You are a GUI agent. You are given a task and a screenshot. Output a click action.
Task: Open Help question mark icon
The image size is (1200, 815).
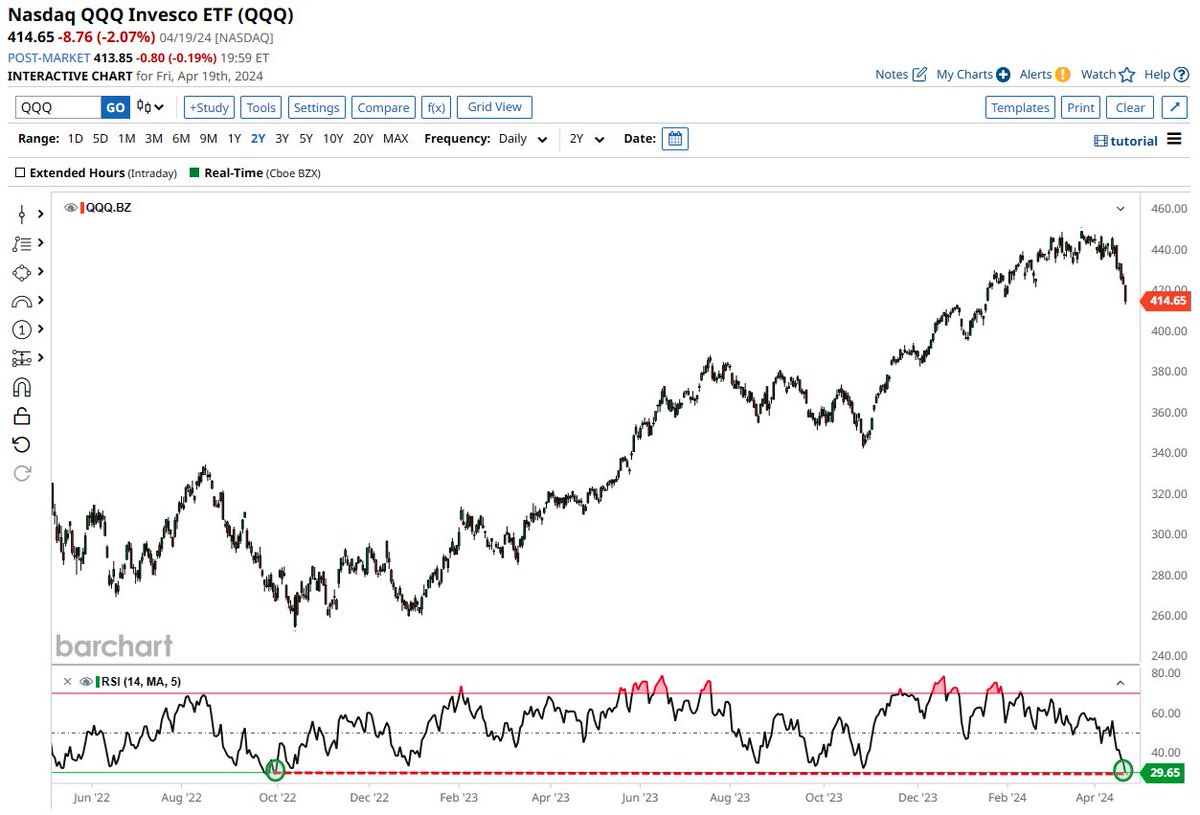(x=1181, y=74)
